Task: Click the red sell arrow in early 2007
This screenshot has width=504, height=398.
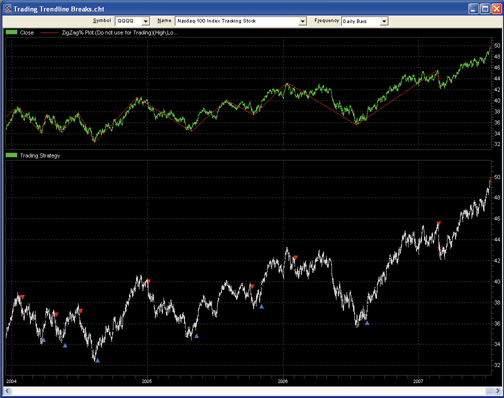Action: click(439, 223)
